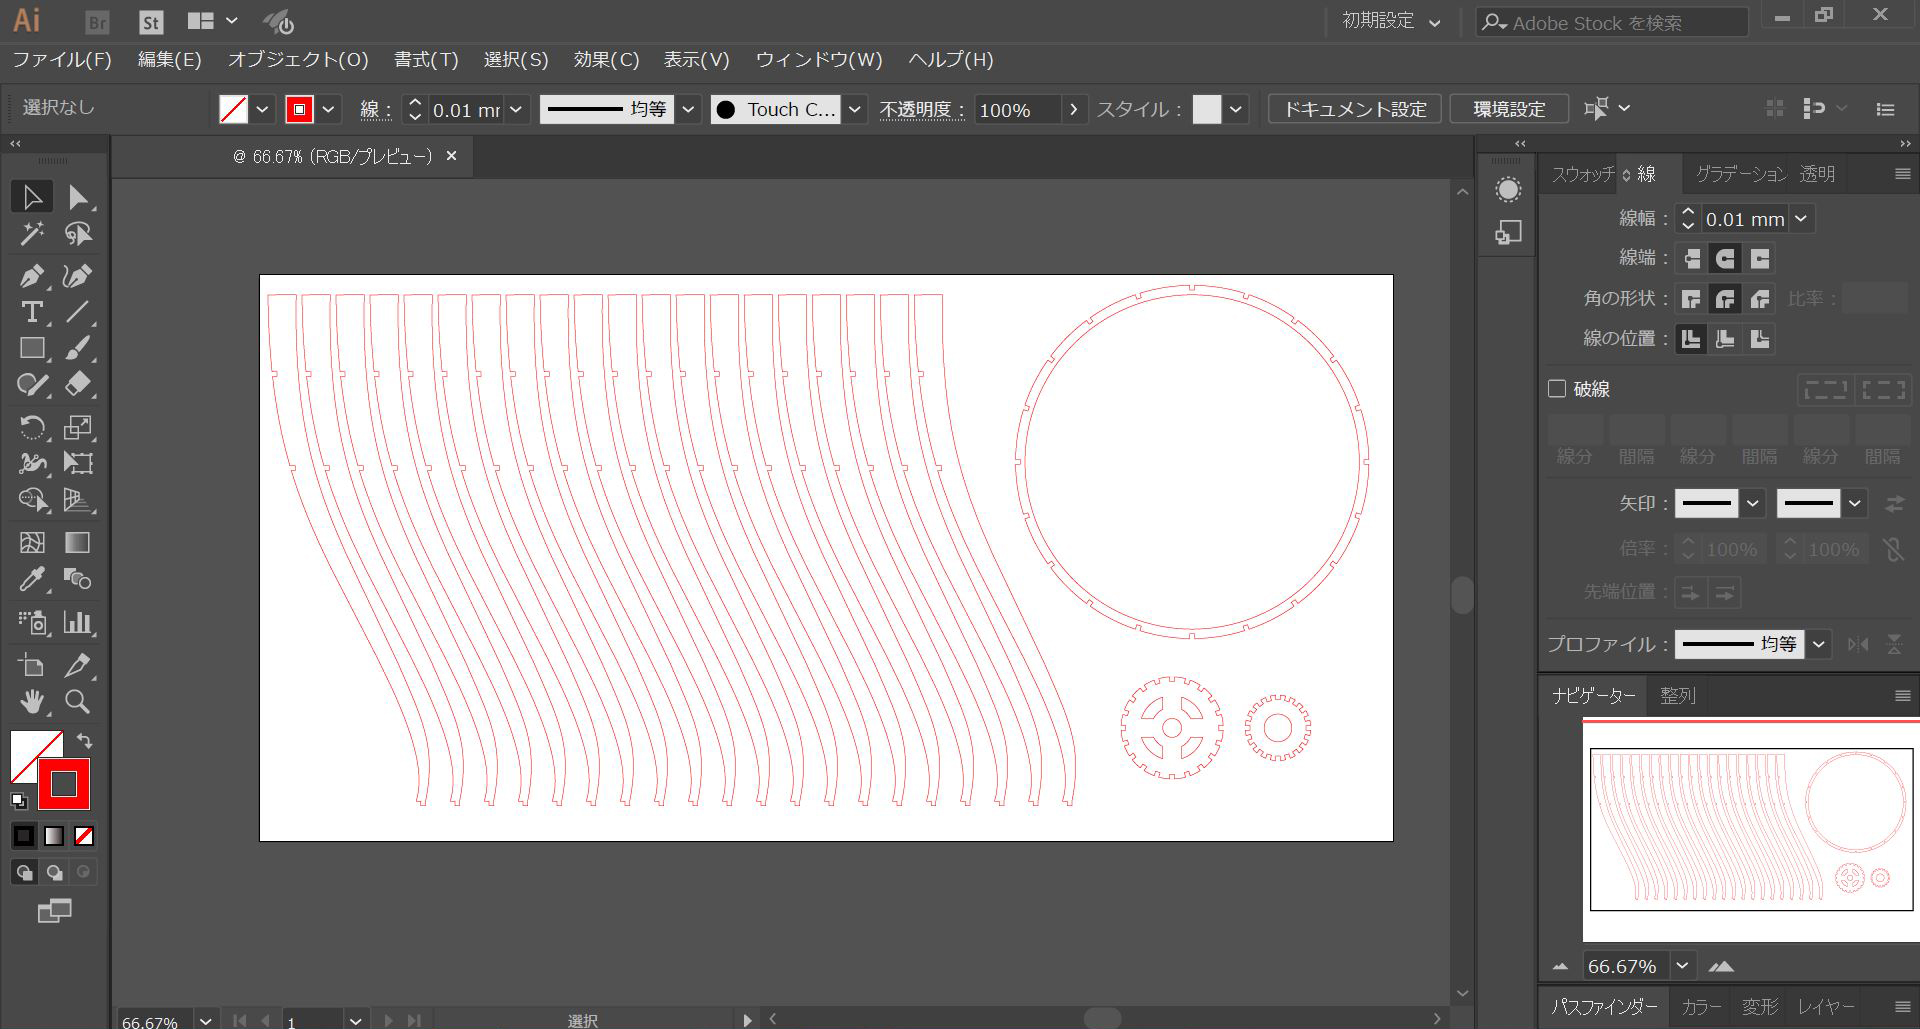
Task: Select the Width warp tool
Action: pos(32,463)
